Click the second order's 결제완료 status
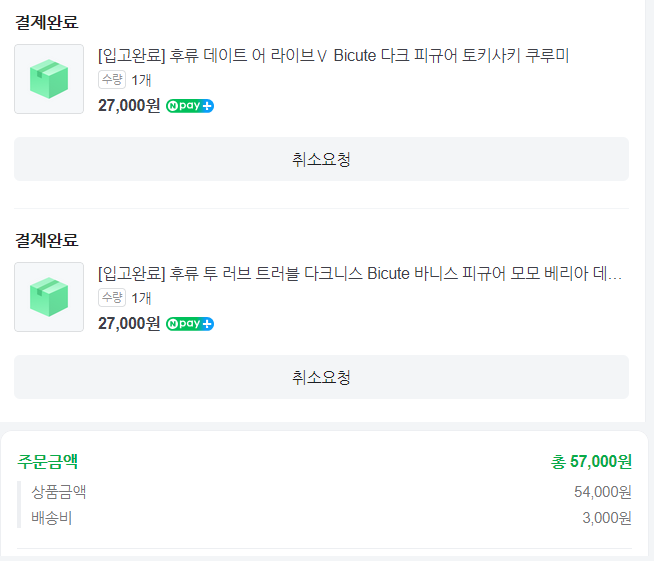The height and width of the screenshot is (561, 654). [46, 240]
